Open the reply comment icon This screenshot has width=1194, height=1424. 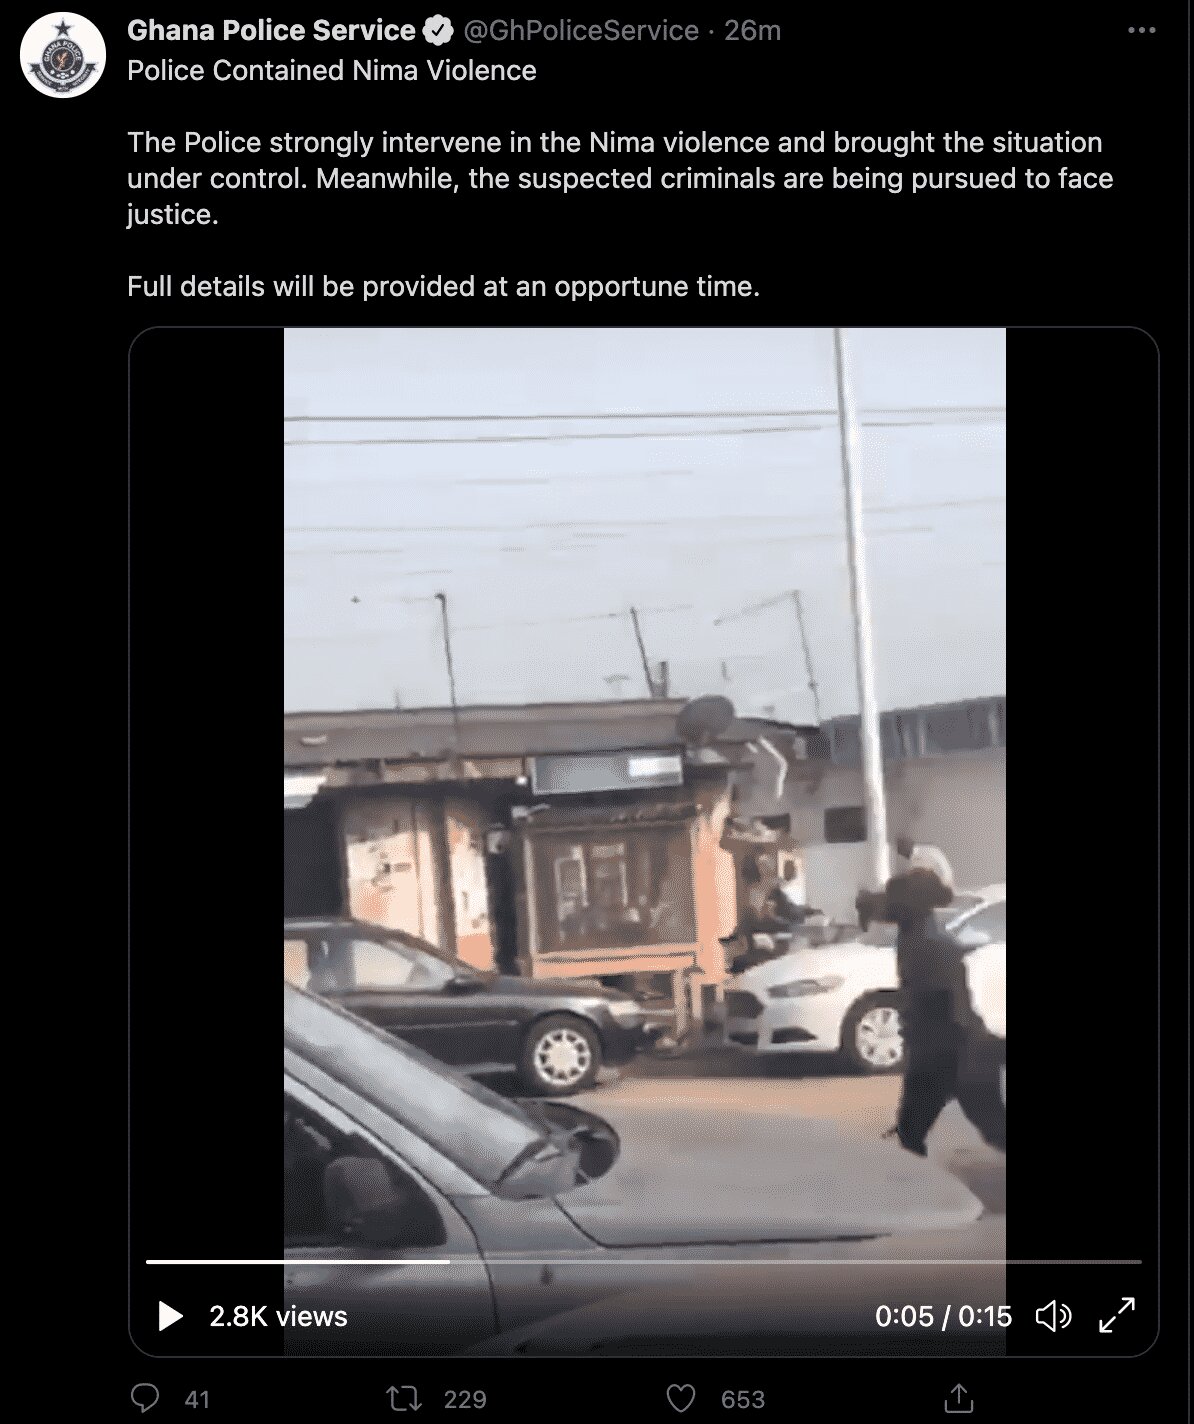(x=145, y=1398)
